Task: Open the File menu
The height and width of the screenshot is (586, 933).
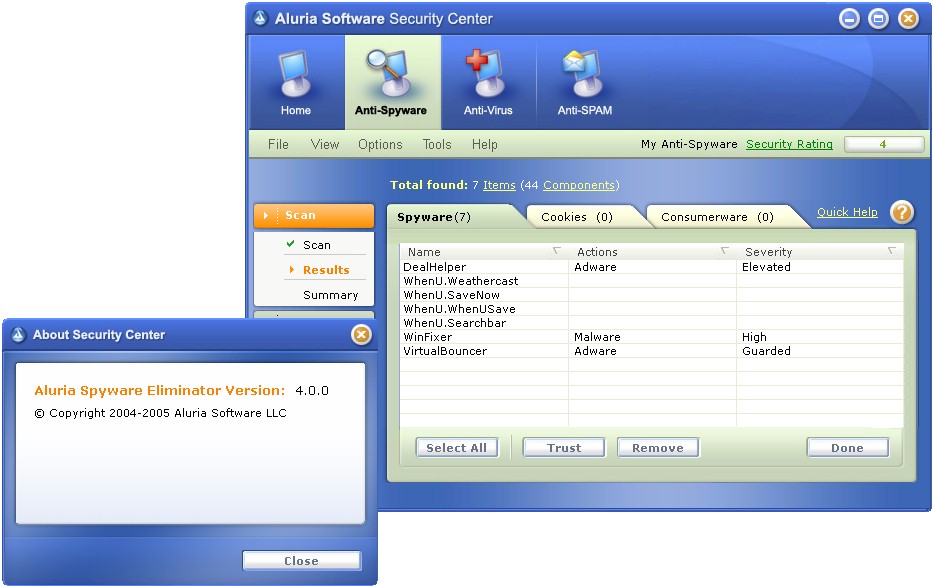Action: pyautogui.click(x=278, y=145)
